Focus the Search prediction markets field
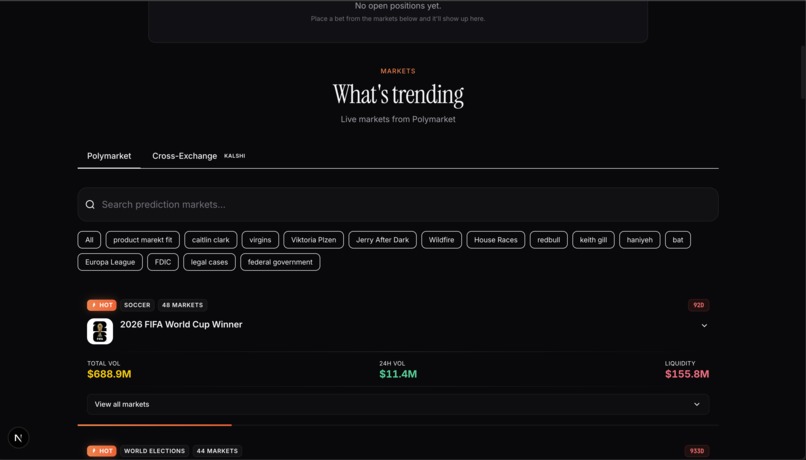The width and height of the screenshot is (806, 460). 398,205
